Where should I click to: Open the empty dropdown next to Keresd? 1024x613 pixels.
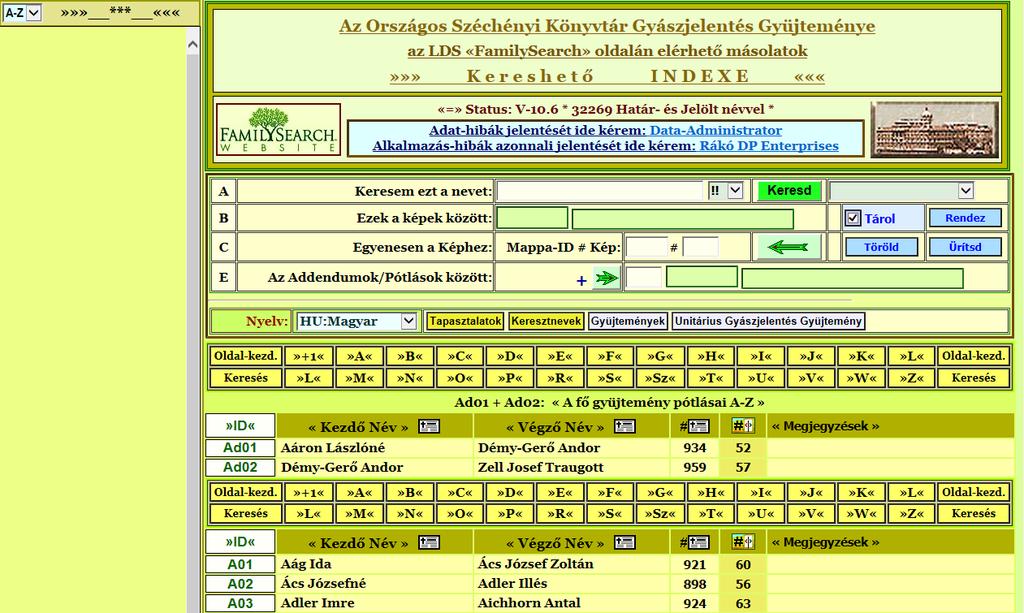point(901,191)
